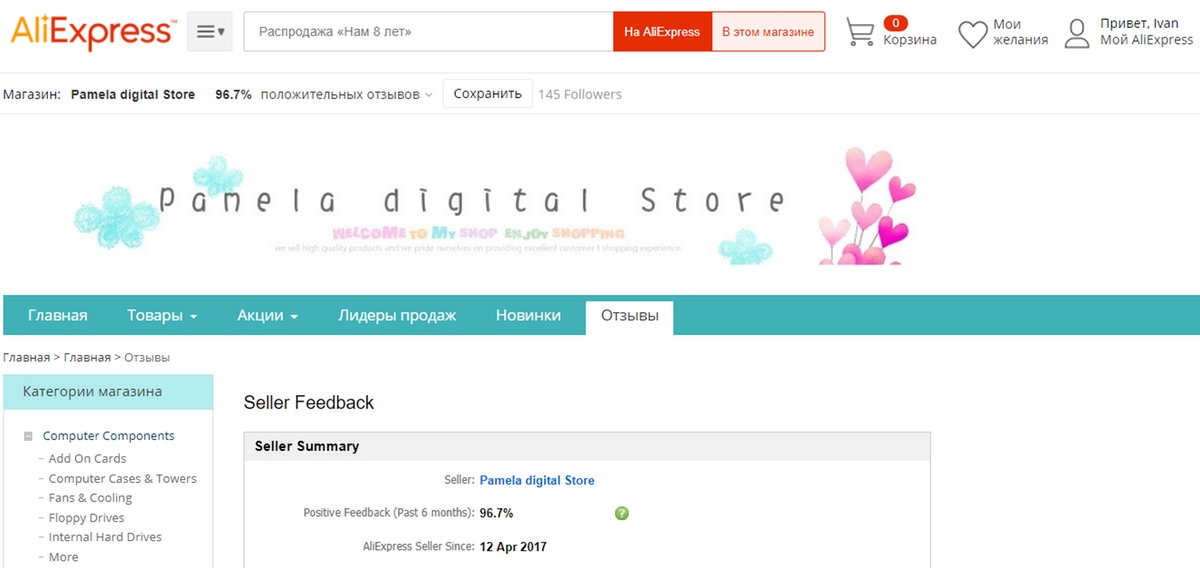The height and width of the screenshot is (568, 1200).
Task: Expand the Товары menu
Action: coord(162,315)
